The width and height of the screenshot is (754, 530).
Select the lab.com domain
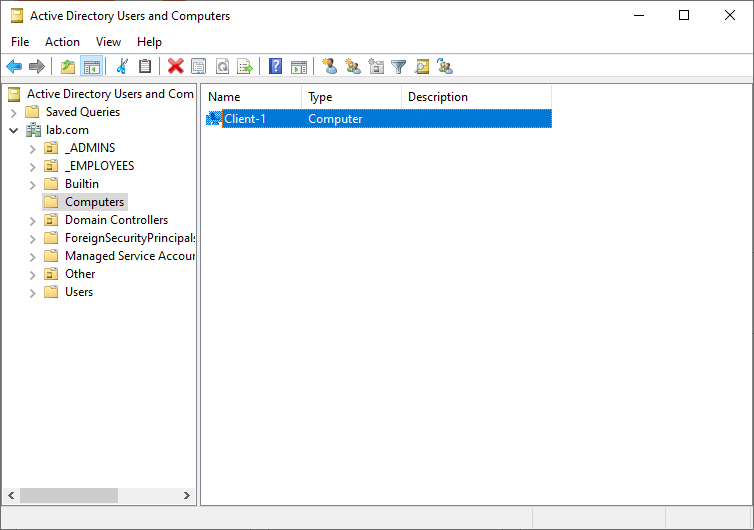(67, 130)
